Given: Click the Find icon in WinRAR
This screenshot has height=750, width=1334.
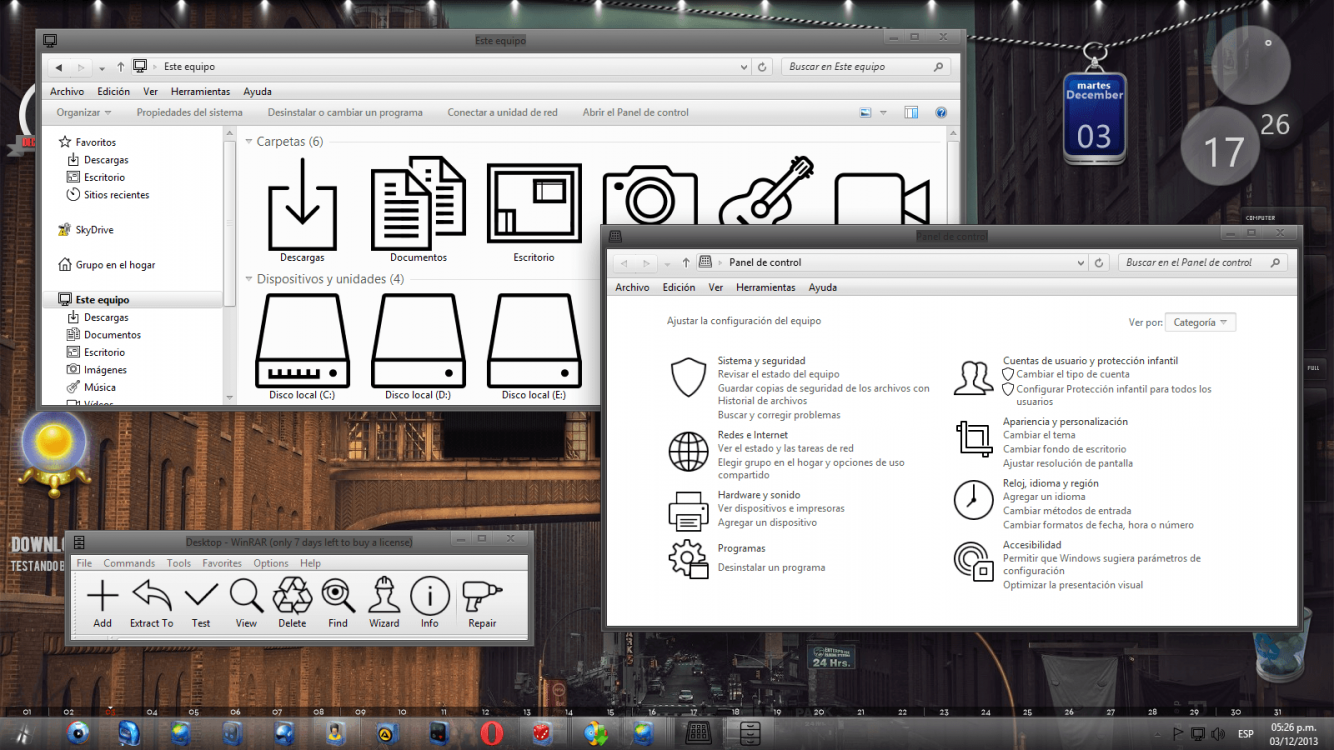Looking at the screenshot, I should click(x=338, y=598).
